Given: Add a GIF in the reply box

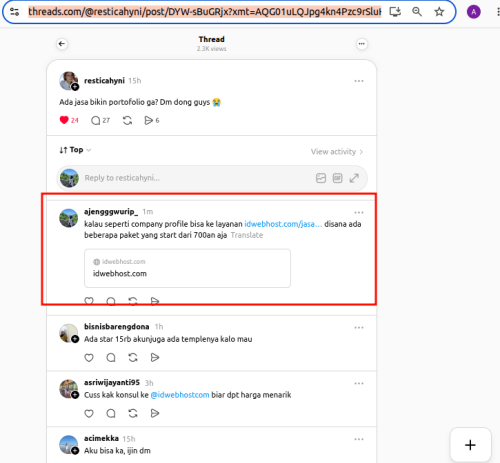Looking at the screenshot, I should click(337, 178).
